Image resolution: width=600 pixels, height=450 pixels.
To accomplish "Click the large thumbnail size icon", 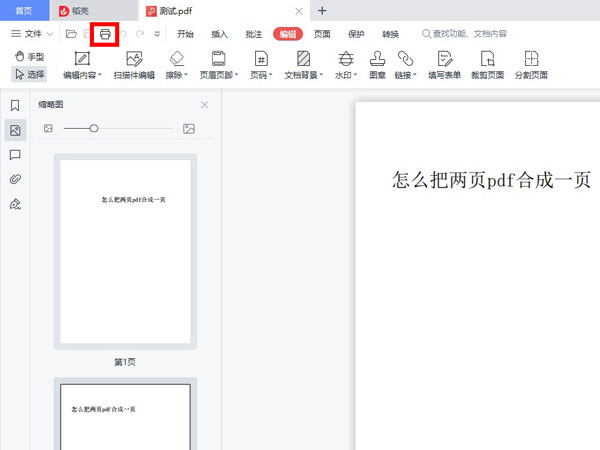I will 189,129.
